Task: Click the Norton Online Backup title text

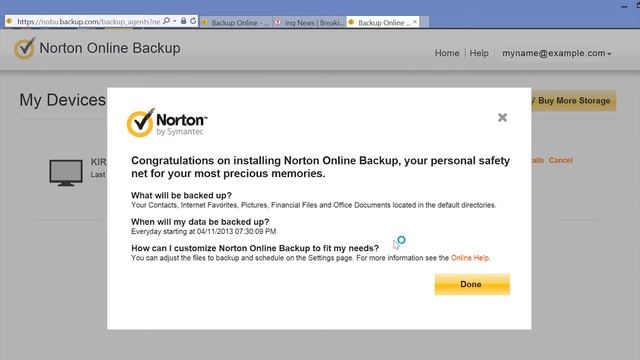Action: click(110, 48)
